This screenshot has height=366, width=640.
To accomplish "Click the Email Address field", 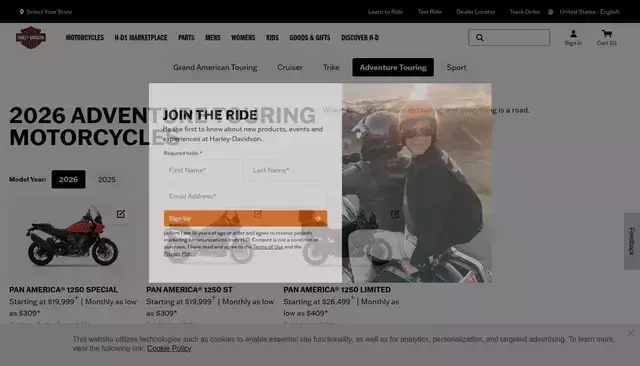I will [245, 196].
